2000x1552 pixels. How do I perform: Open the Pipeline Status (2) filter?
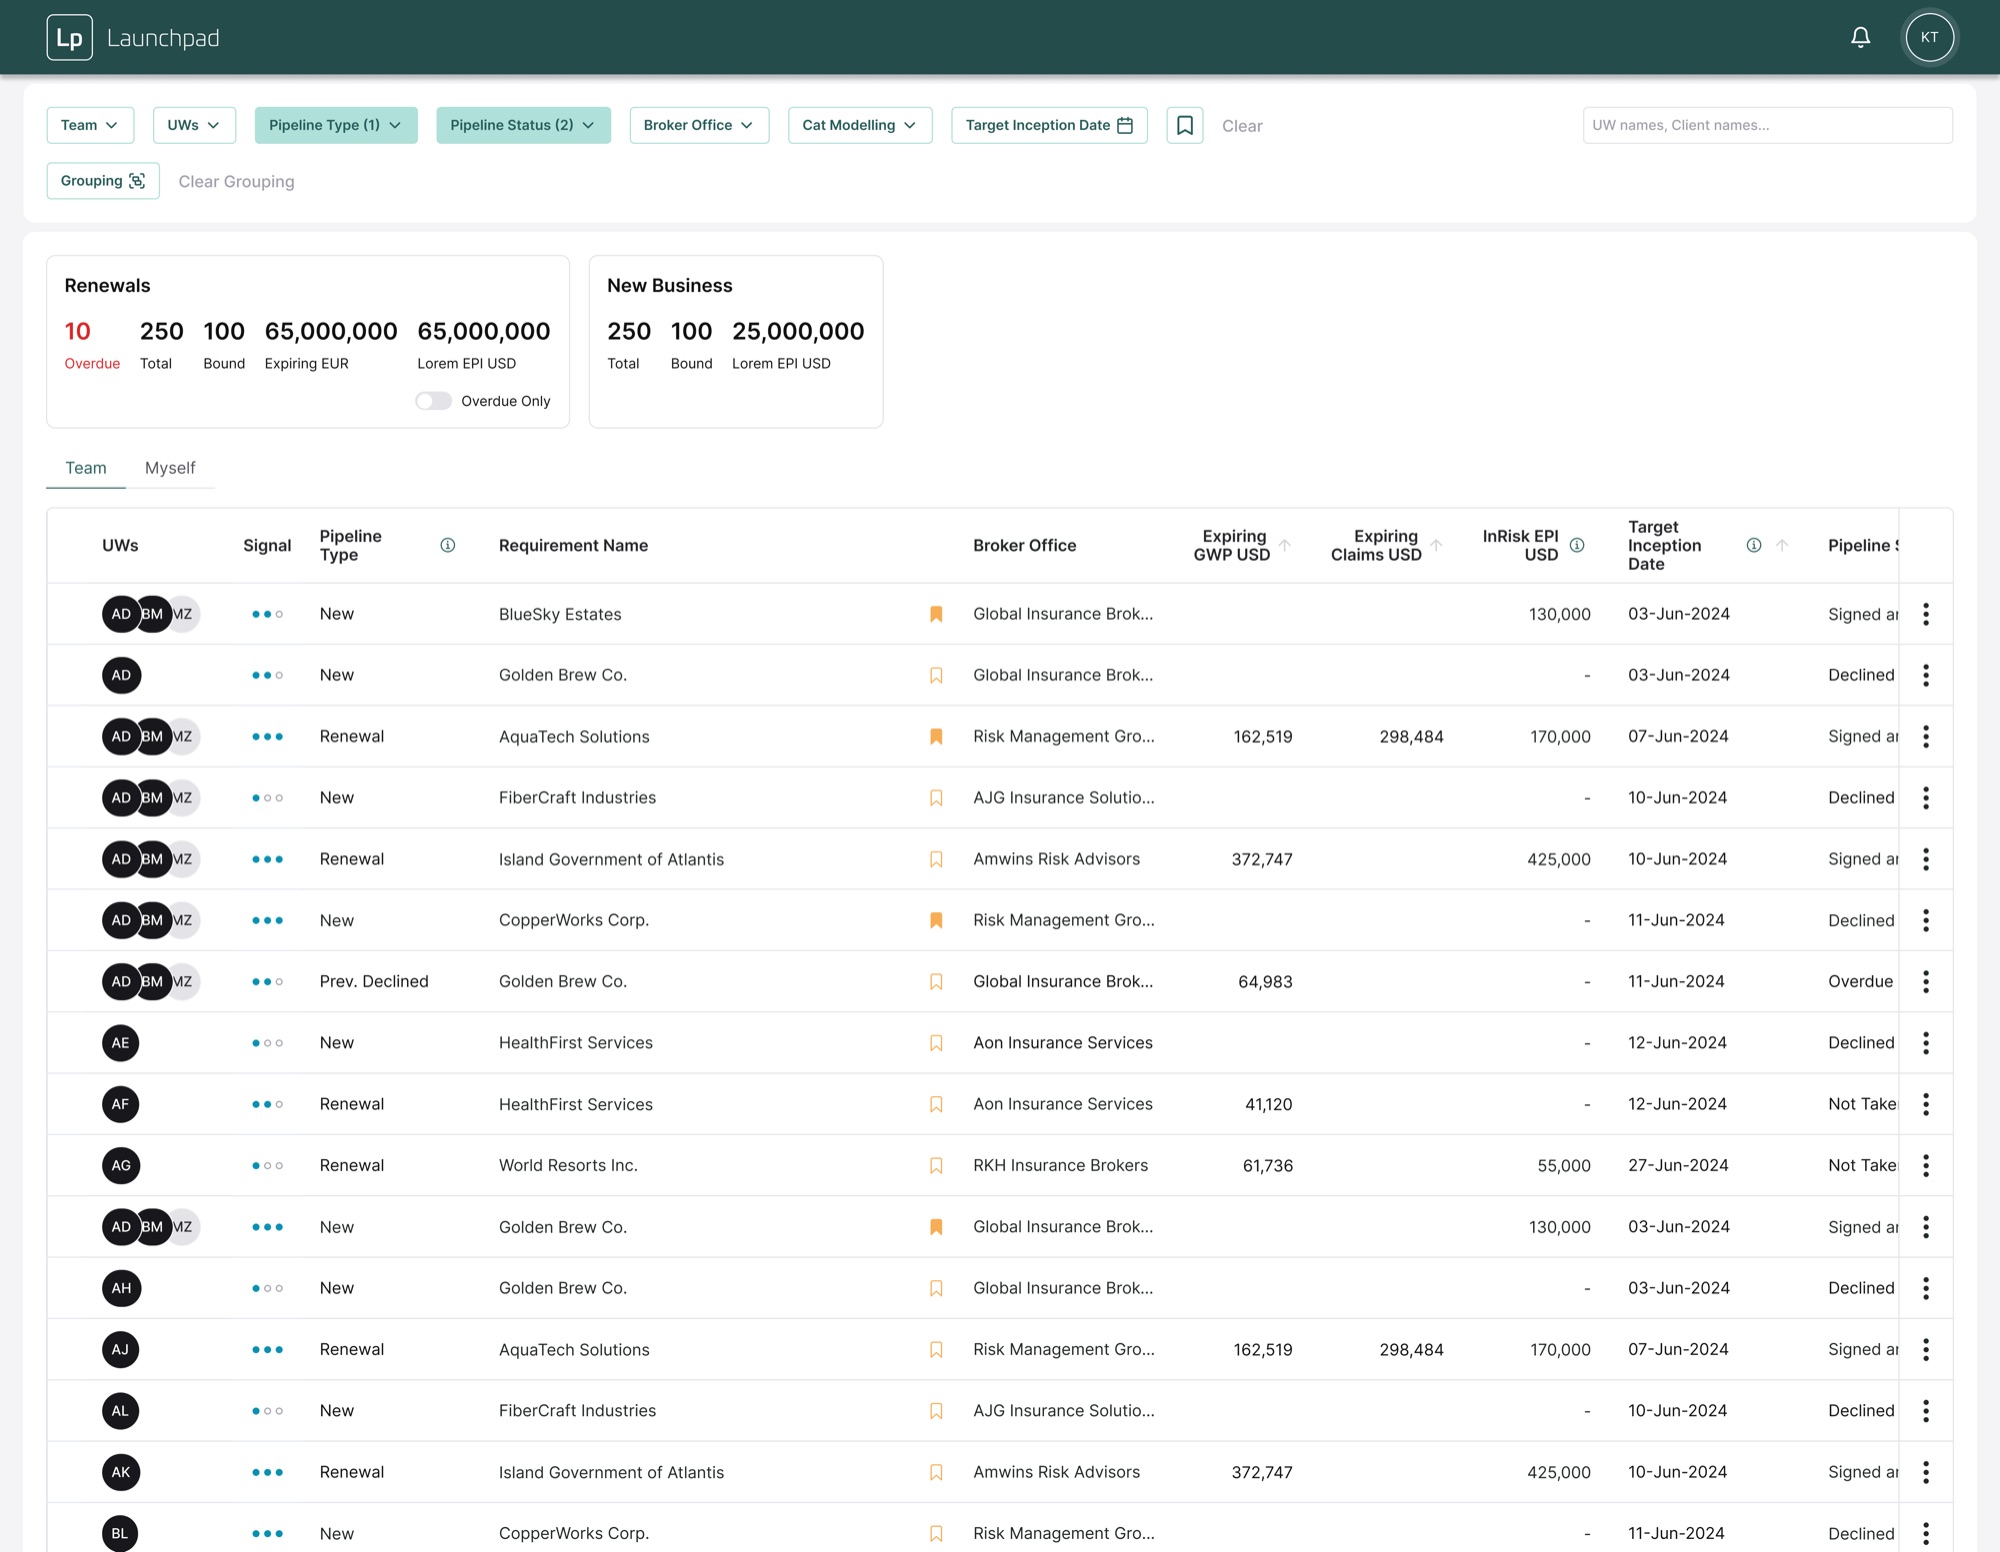coord(523,125)
